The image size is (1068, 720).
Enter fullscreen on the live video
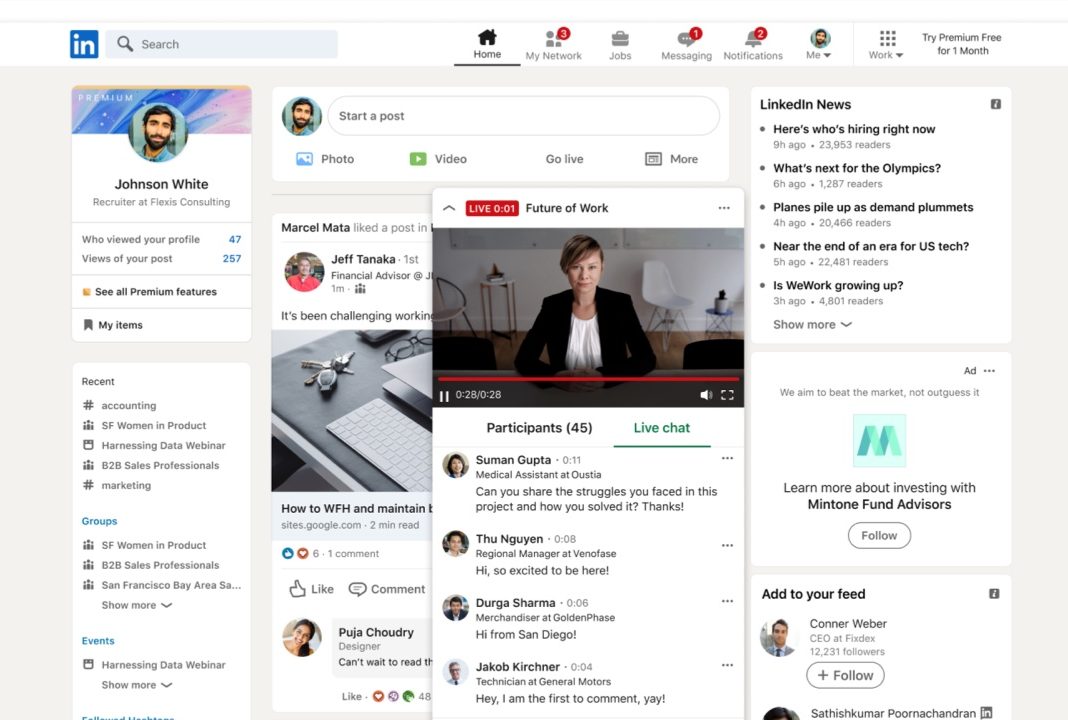(x=727, y=395)
